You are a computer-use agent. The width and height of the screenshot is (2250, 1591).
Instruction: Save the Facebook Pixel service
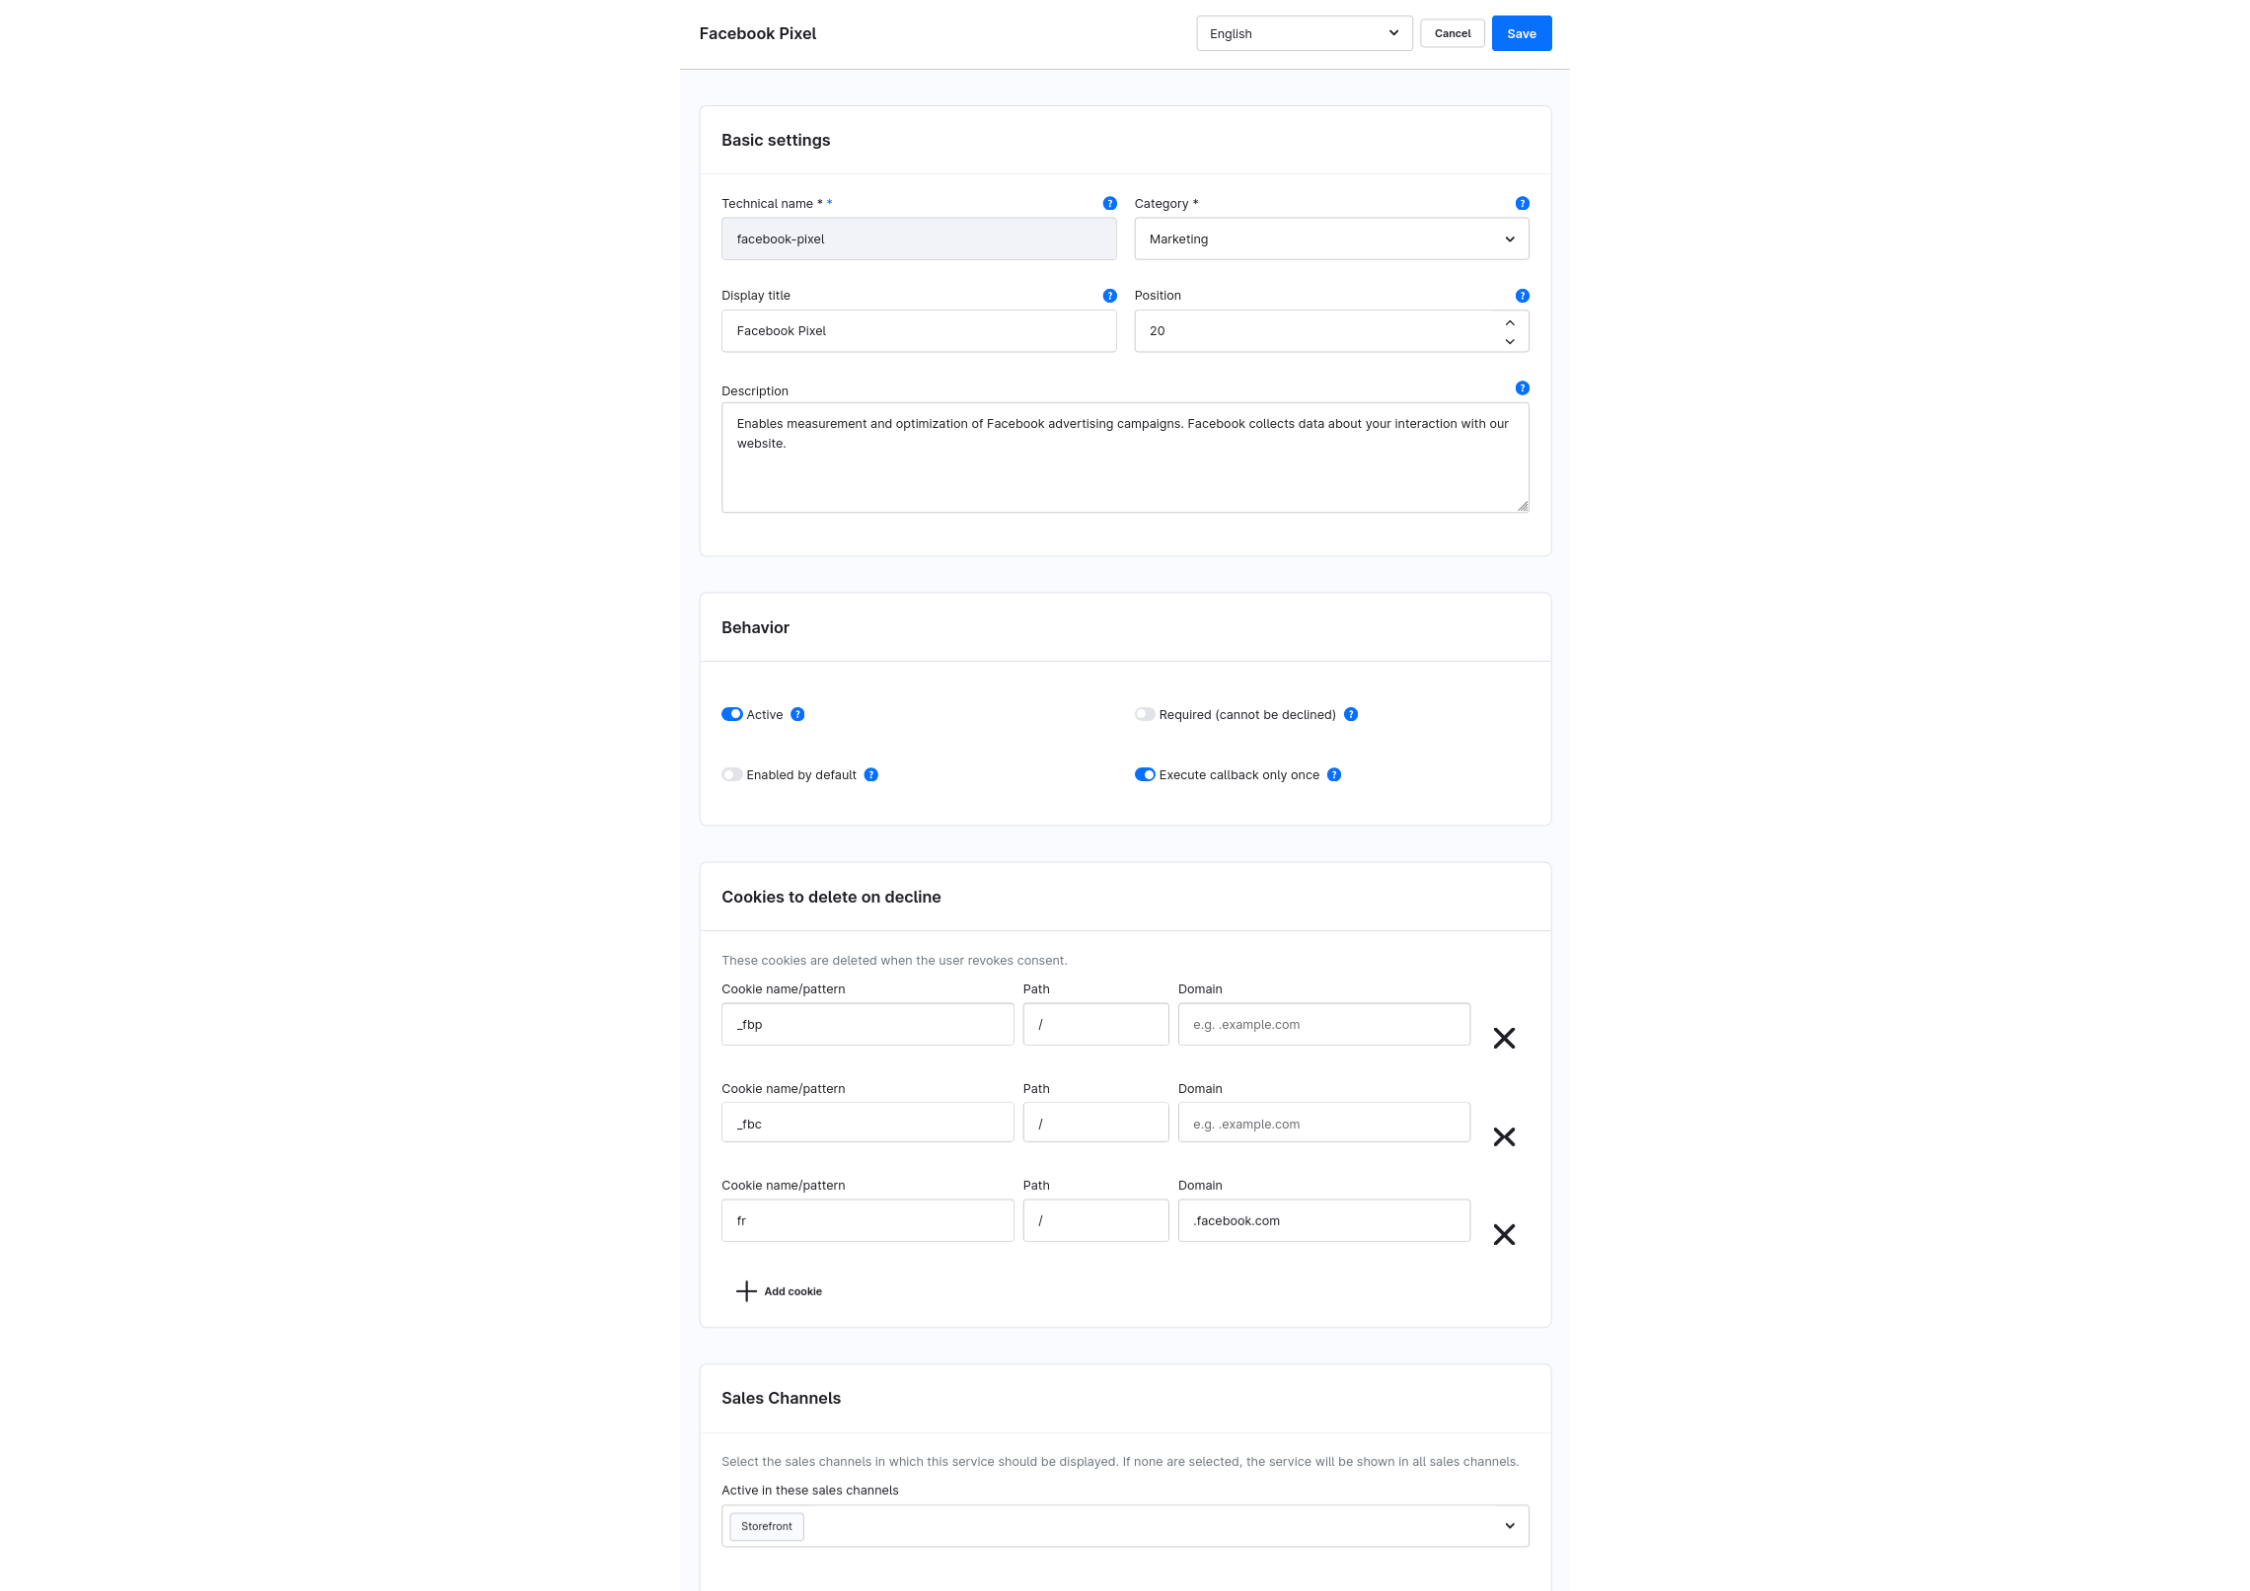click(x=1521, y=34)
